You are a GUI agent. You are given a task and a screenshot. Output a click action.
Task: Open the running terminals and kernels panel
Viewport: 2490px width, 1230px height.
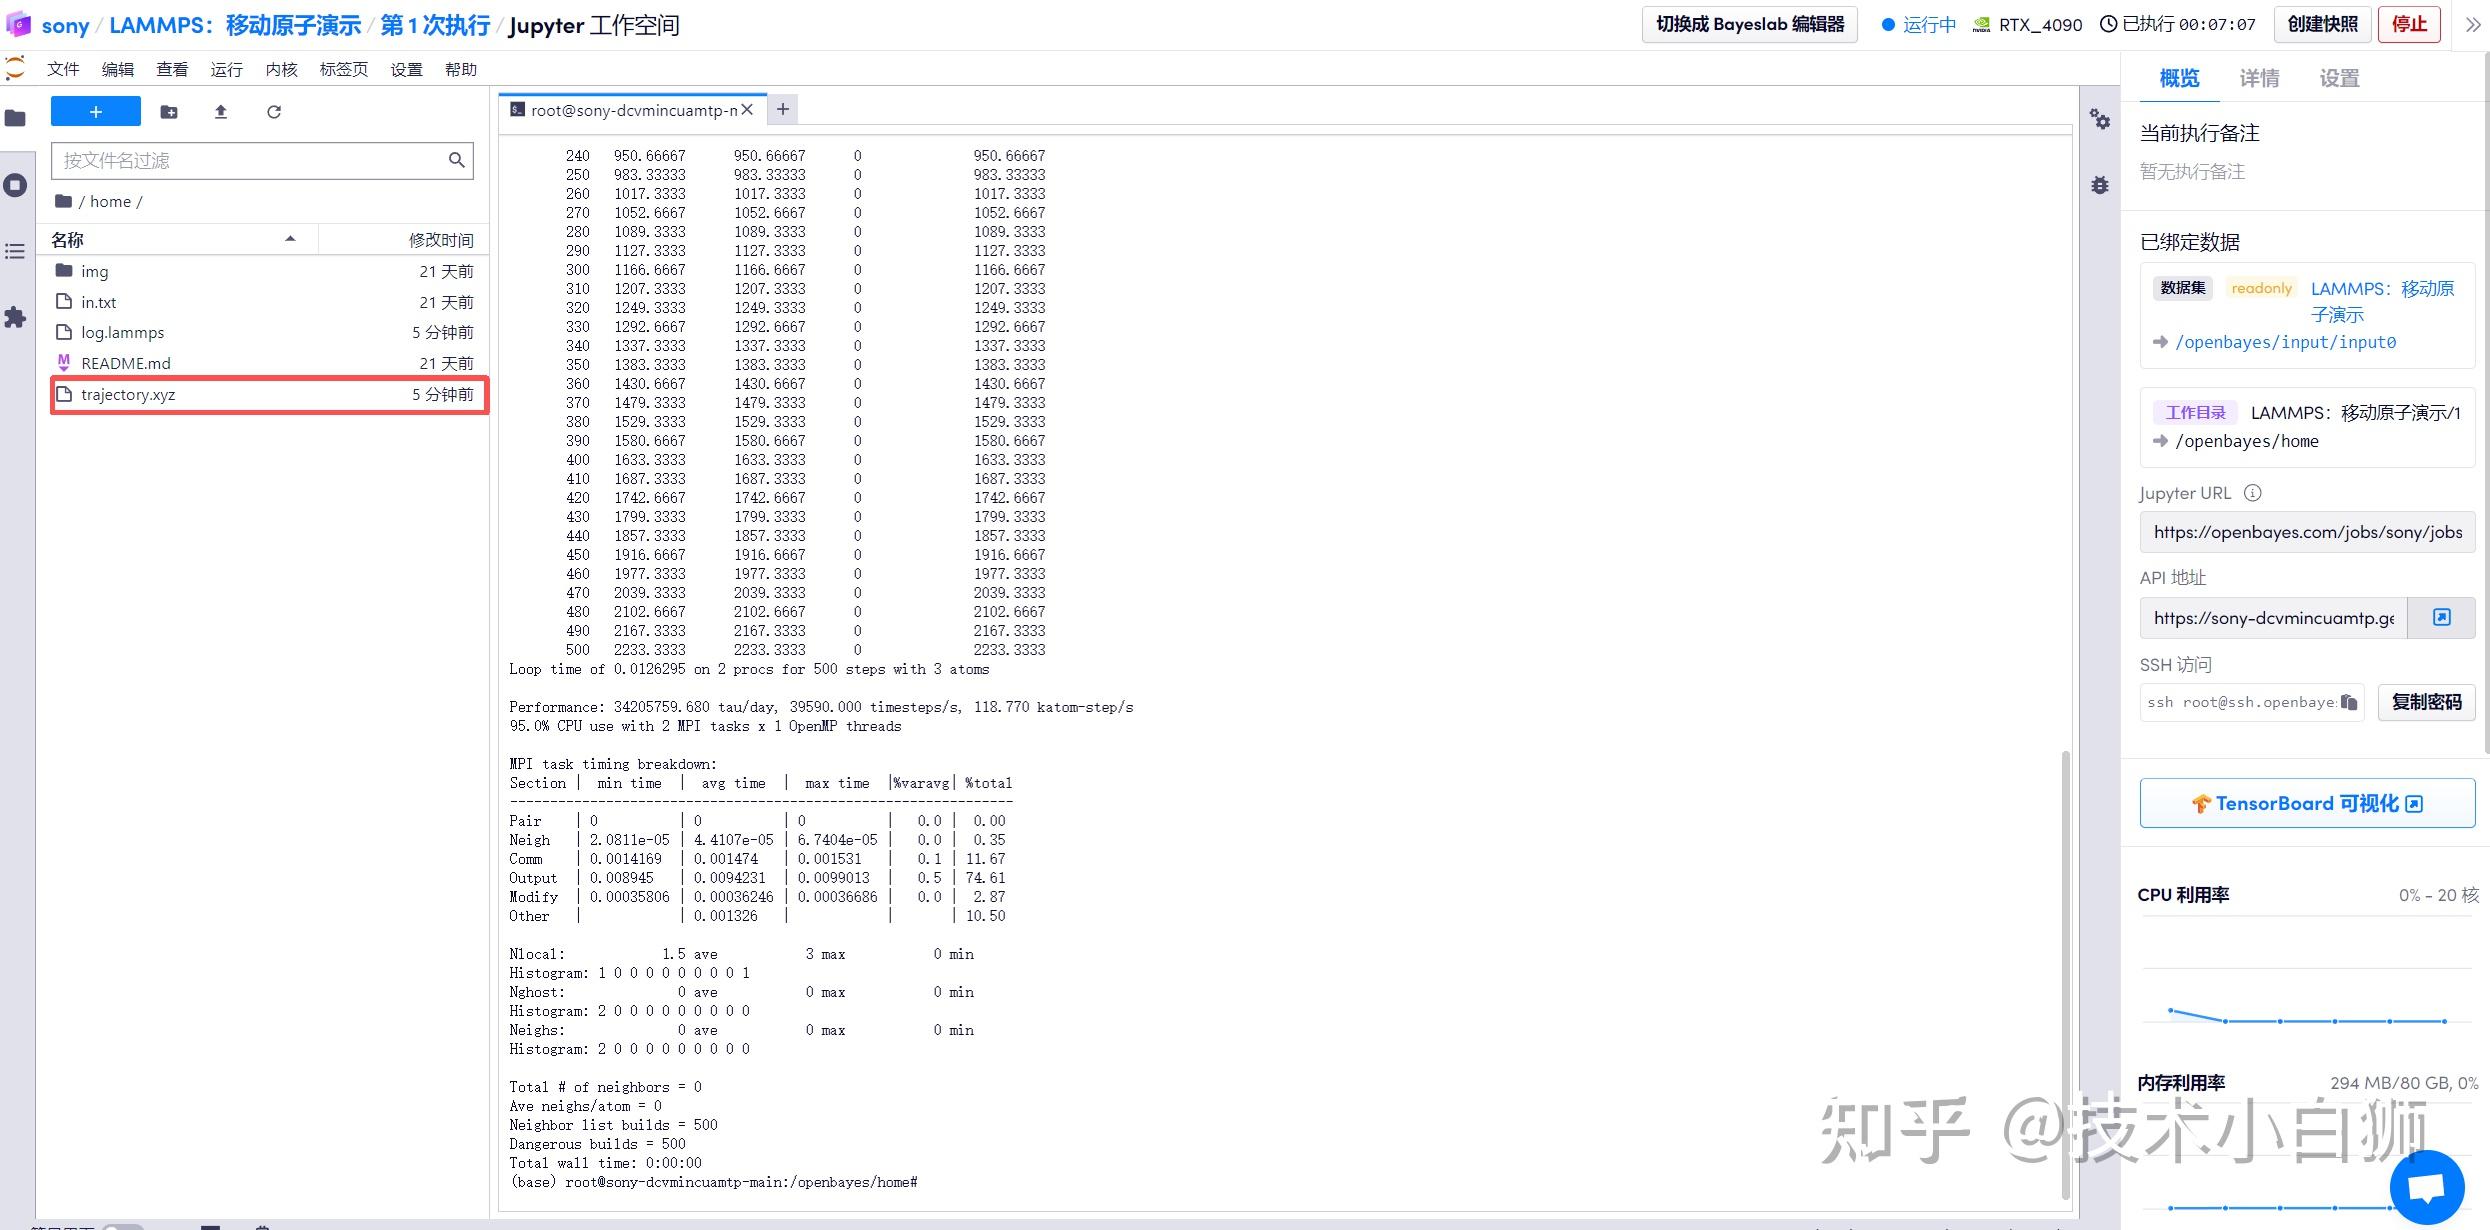pyautogui.click(x=15, y=185)
